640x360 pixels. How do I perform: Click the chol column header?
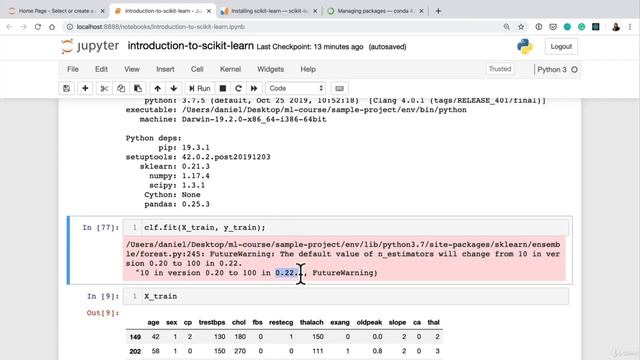click(x=238, y=322)
